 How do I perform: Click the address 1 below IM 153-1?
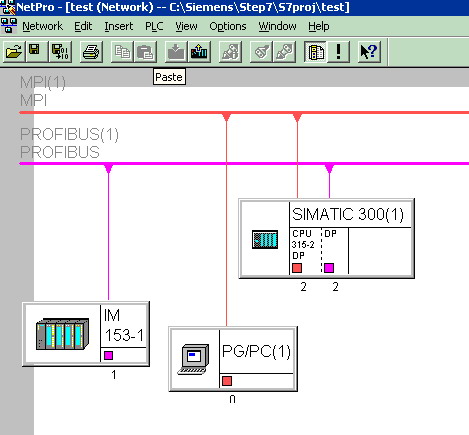coord(114,375)
